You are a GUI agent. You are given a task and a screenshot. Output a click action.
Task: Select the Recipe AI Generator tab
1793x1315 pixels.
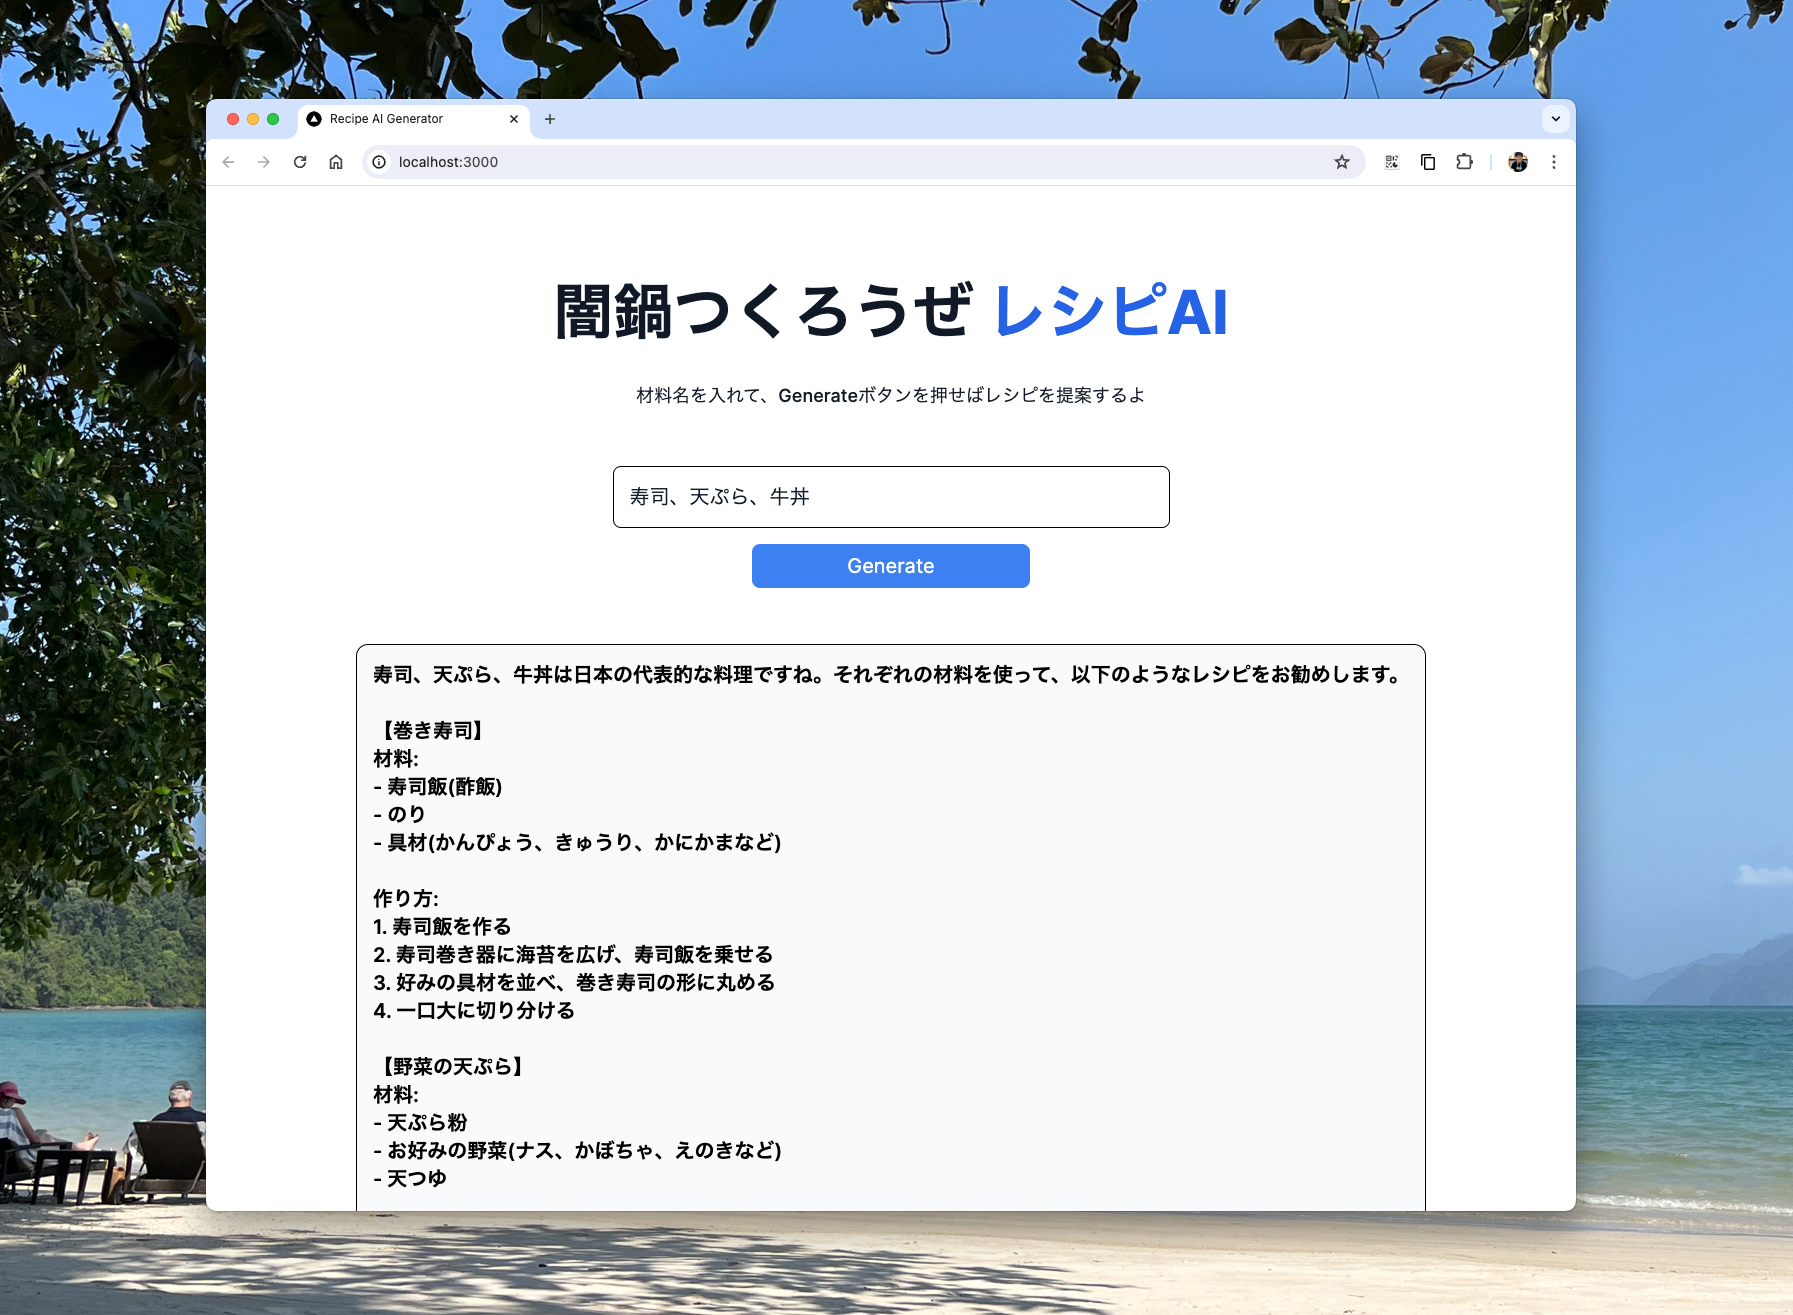[400, 118]
